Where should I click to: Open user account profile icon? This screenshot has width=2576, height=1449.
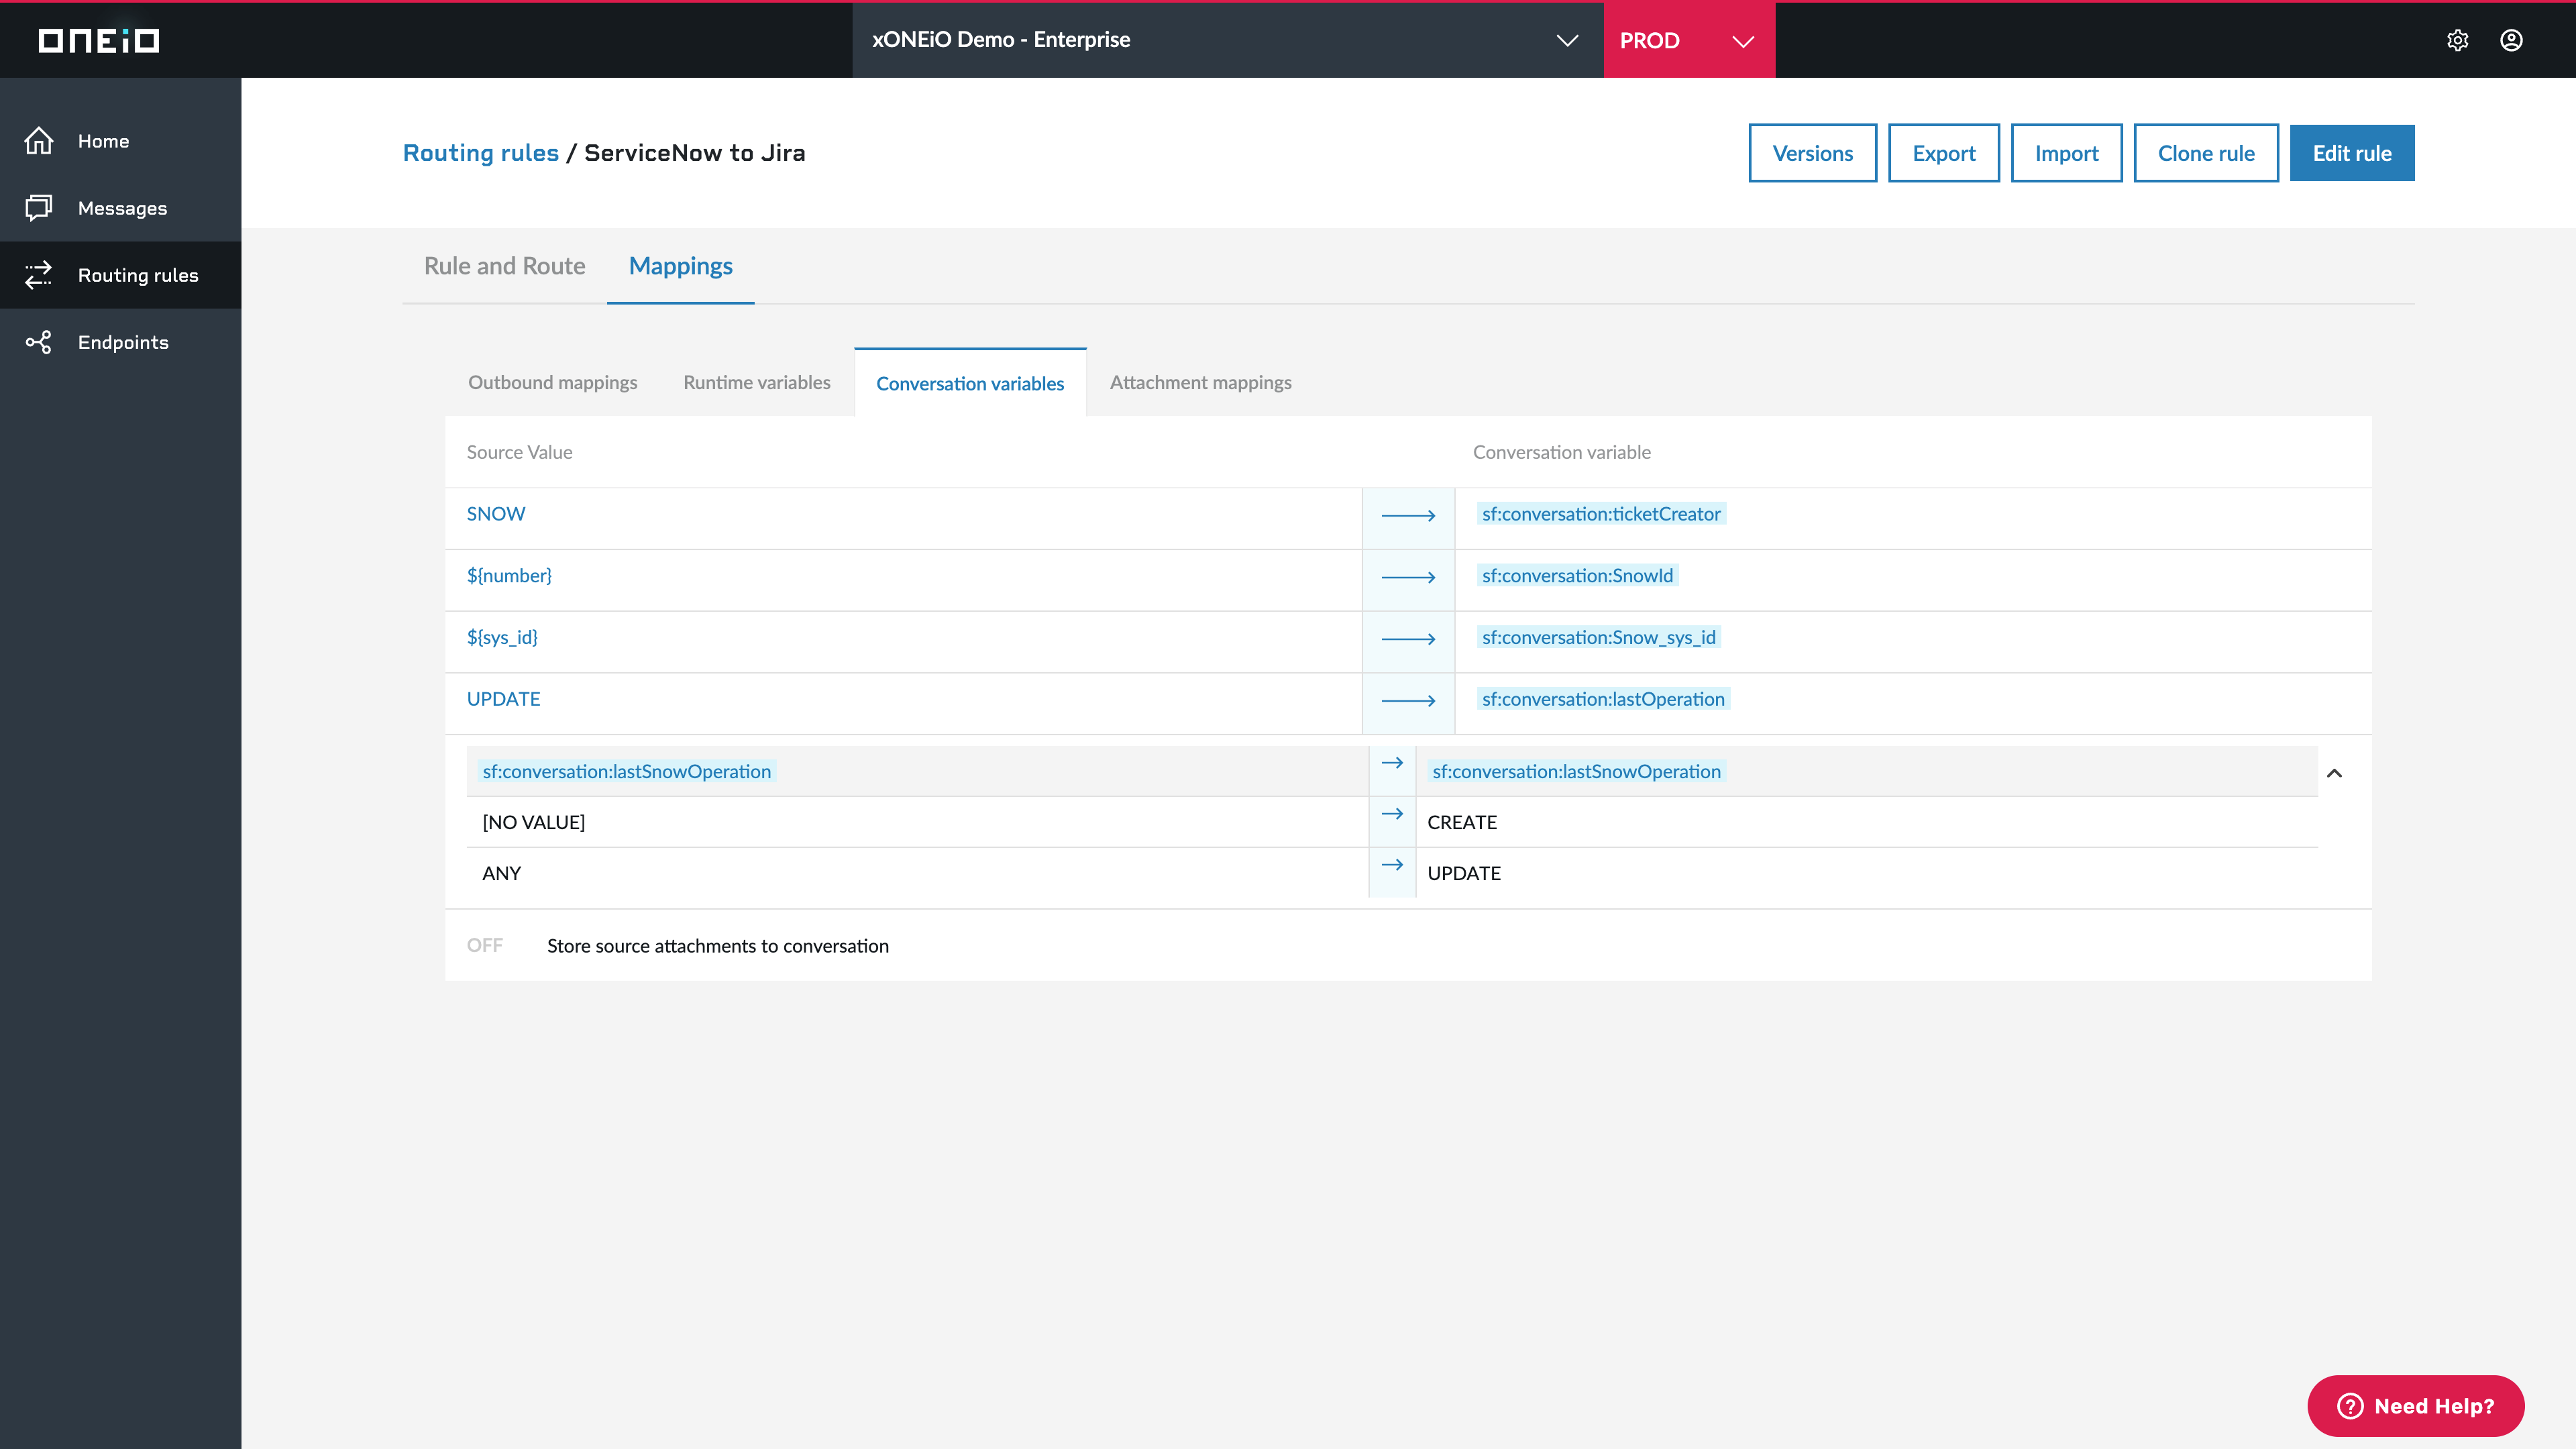[x=2511, y=40]
